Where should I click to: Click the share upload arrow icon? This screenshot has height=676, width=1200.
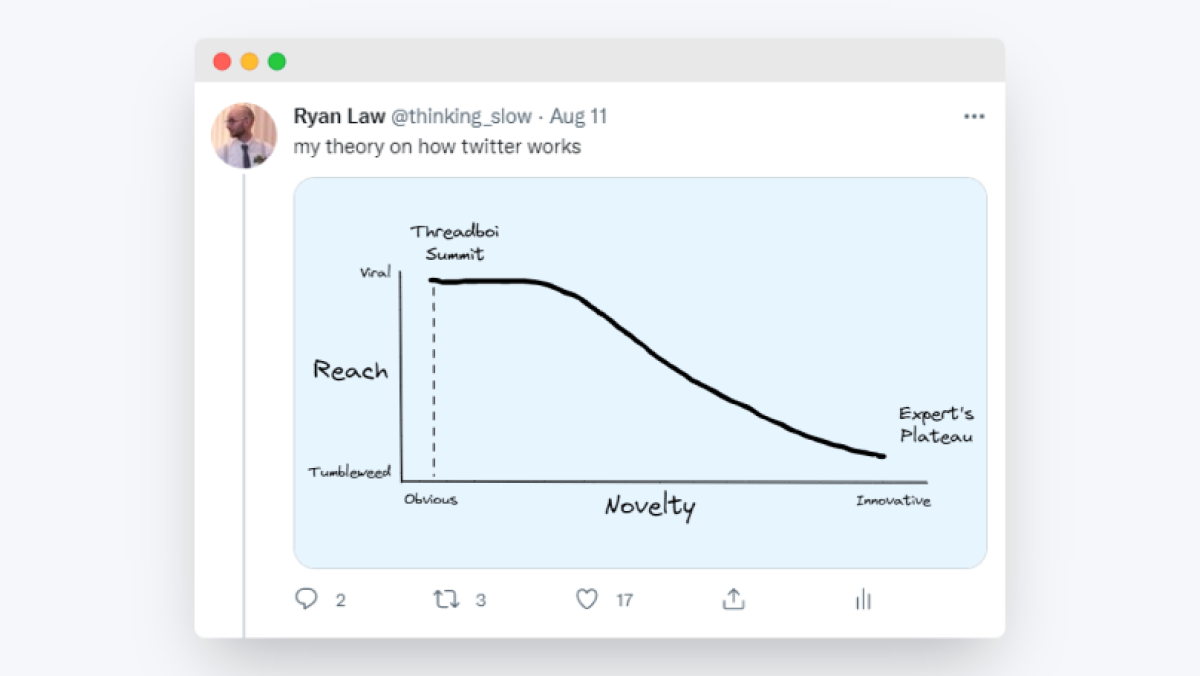[x=733, y=599]
